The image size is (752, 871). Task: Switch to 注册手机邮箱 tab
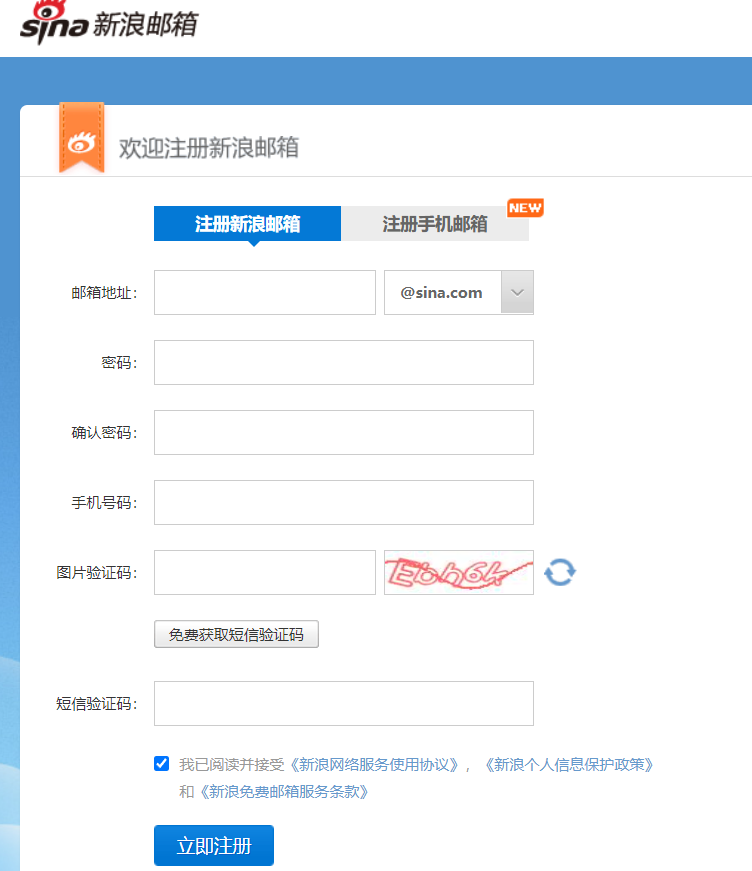pos(435,223)
